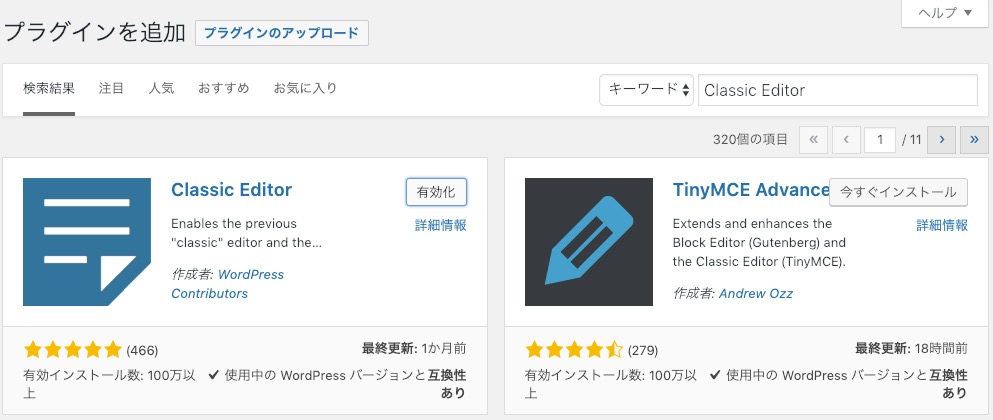Viewport: 993px width, 420px height.
Task: Go to the first results page
Action: (814, 140)
